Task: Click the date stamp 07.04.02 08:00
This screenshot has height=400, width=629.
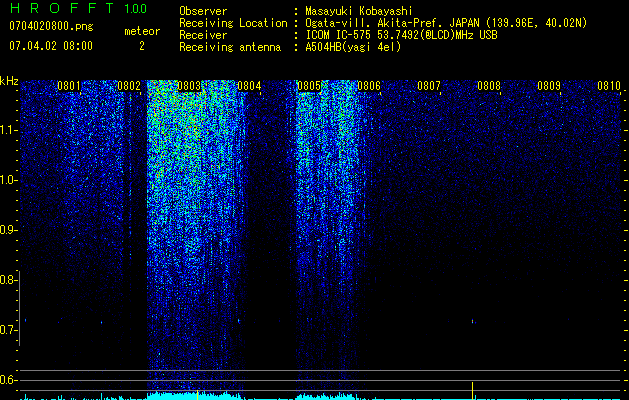Action: 51,46
